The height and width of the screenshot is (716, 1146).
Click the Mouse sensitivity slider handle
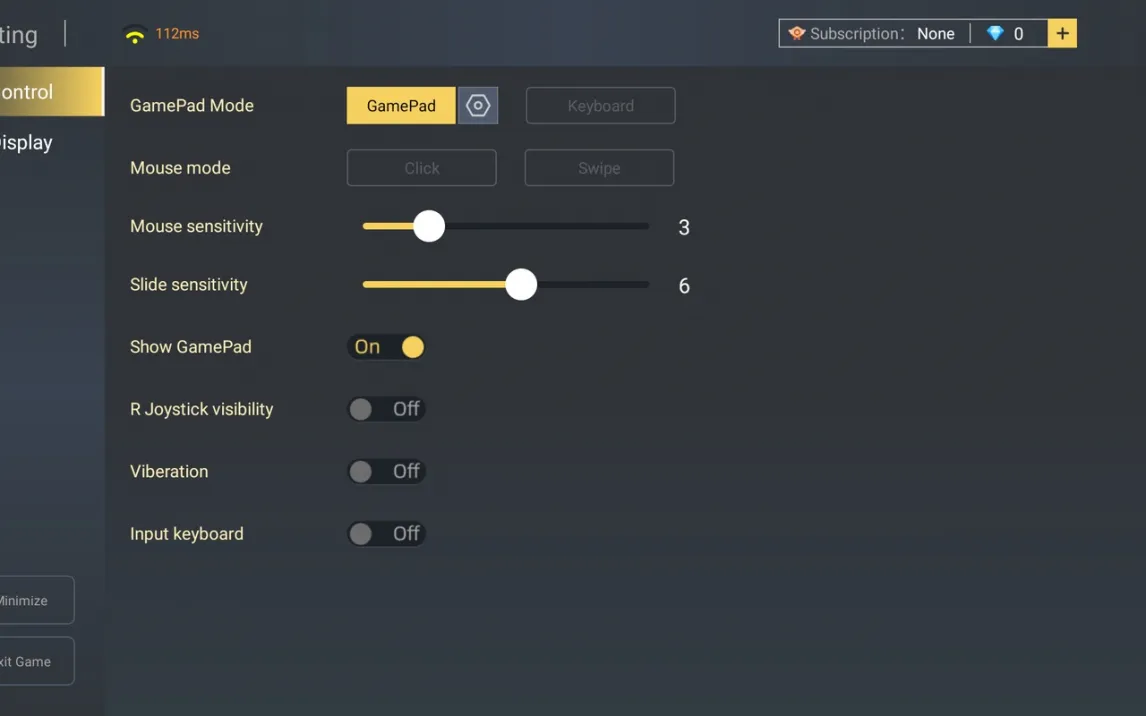click(x=429, y=226)
